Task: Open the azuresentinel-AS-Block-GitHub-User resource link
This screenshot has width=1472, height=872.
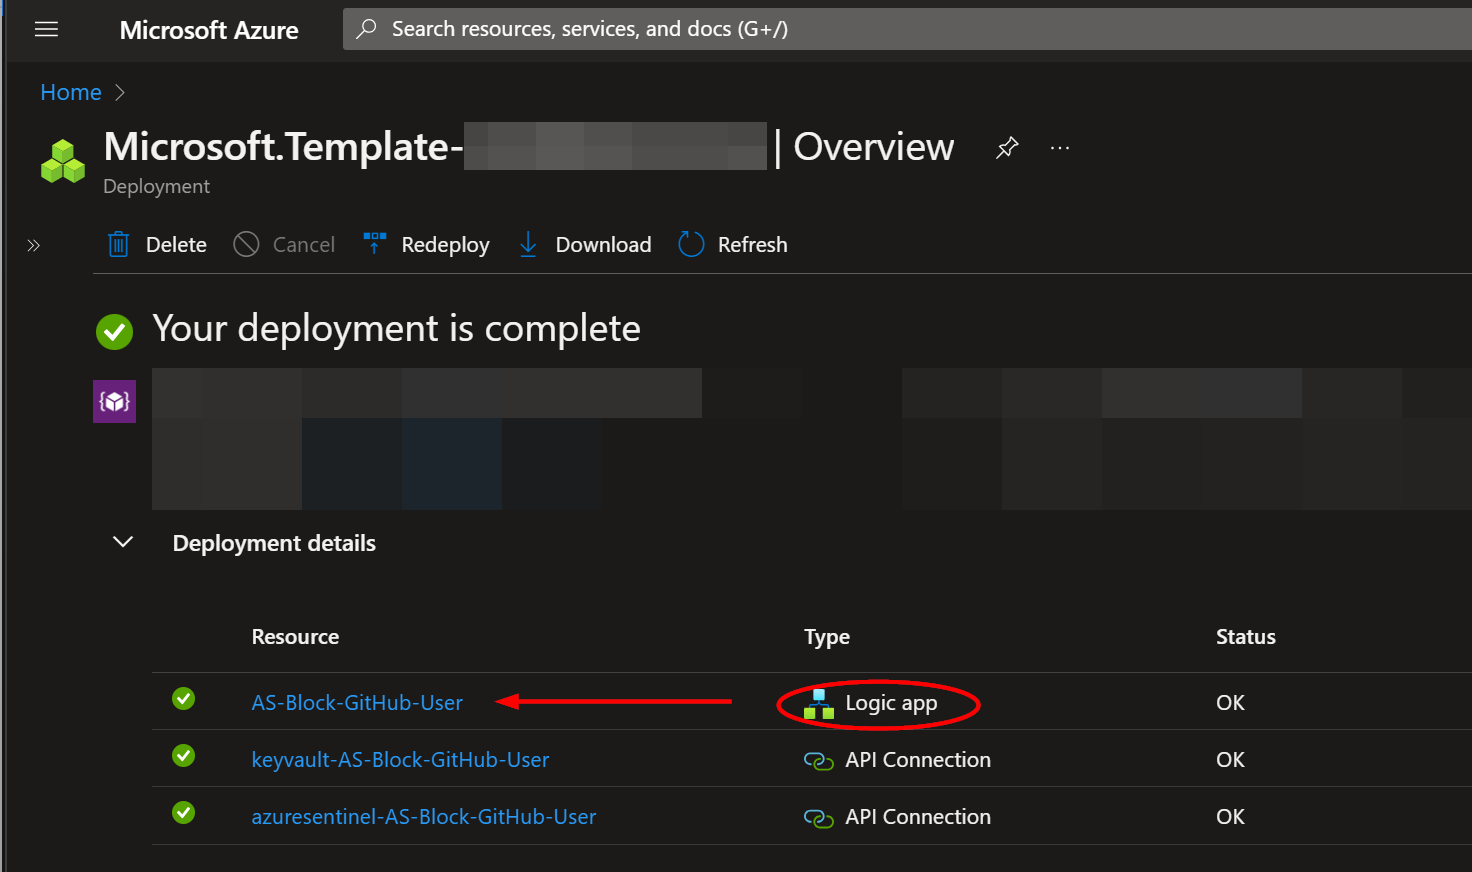Action: (424, 817)
